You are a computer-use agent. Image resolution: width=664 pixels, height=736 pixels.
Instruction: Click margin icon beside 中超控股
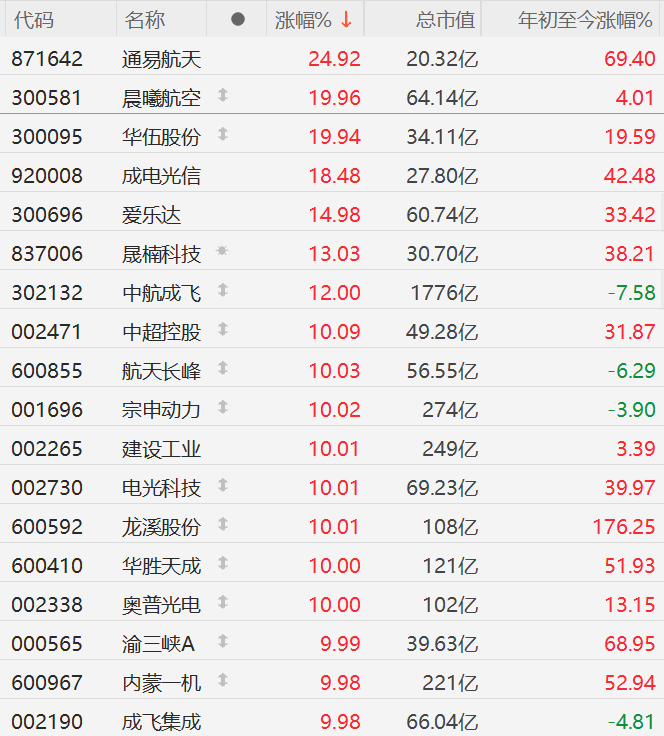[x=223, y=330]
